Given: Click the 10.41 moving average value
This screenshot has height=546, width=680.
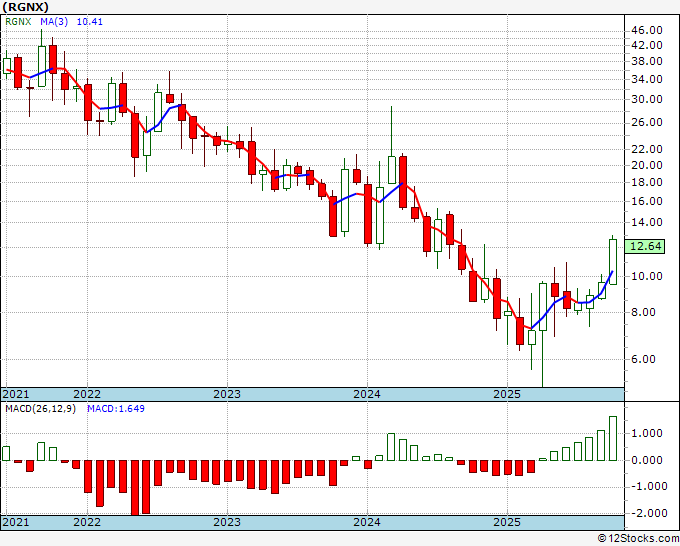Looking at the screenshot, I should (x=90, y=21).
